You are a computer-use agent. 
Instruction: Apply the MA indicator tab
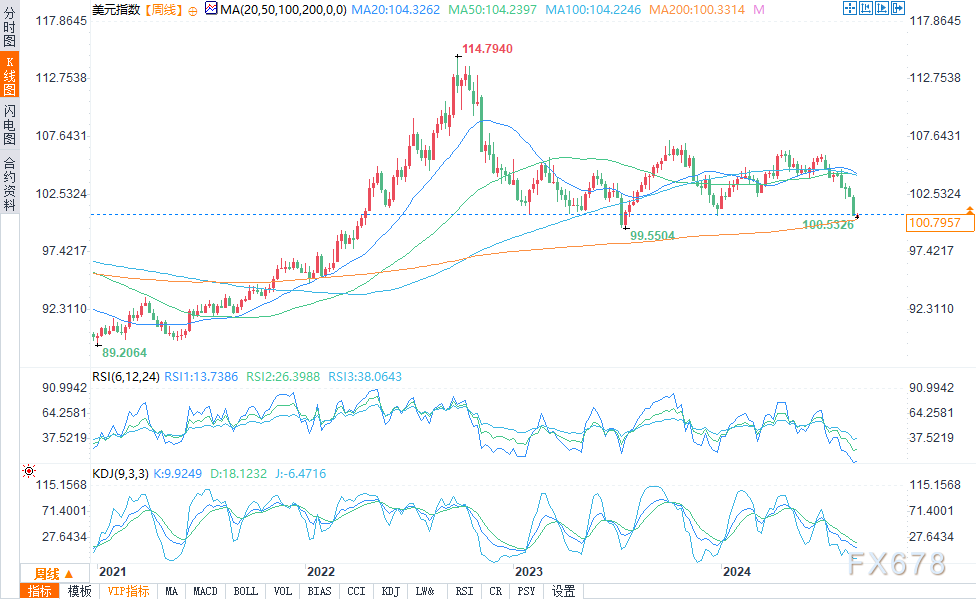[x=172, y=591]
